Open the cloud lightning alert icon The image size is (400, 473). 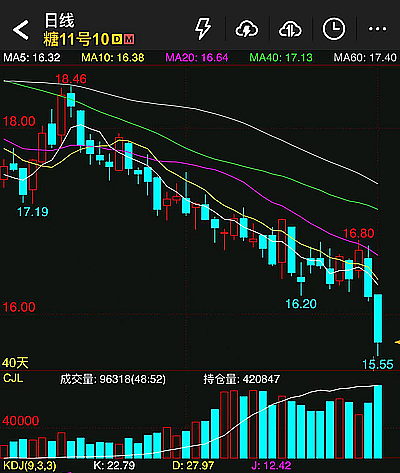pos(247,29)
